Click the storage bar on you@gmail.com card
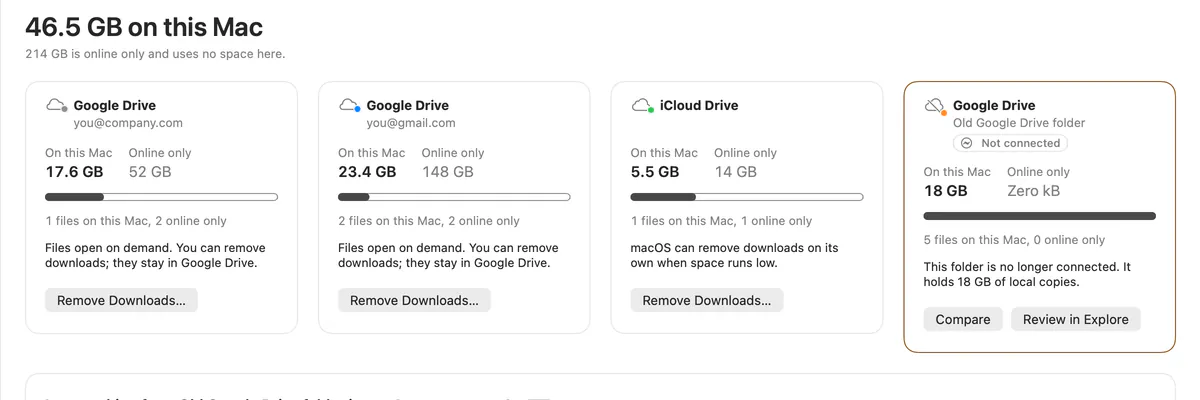This screenshot has height=400, width=1200. 454,197
